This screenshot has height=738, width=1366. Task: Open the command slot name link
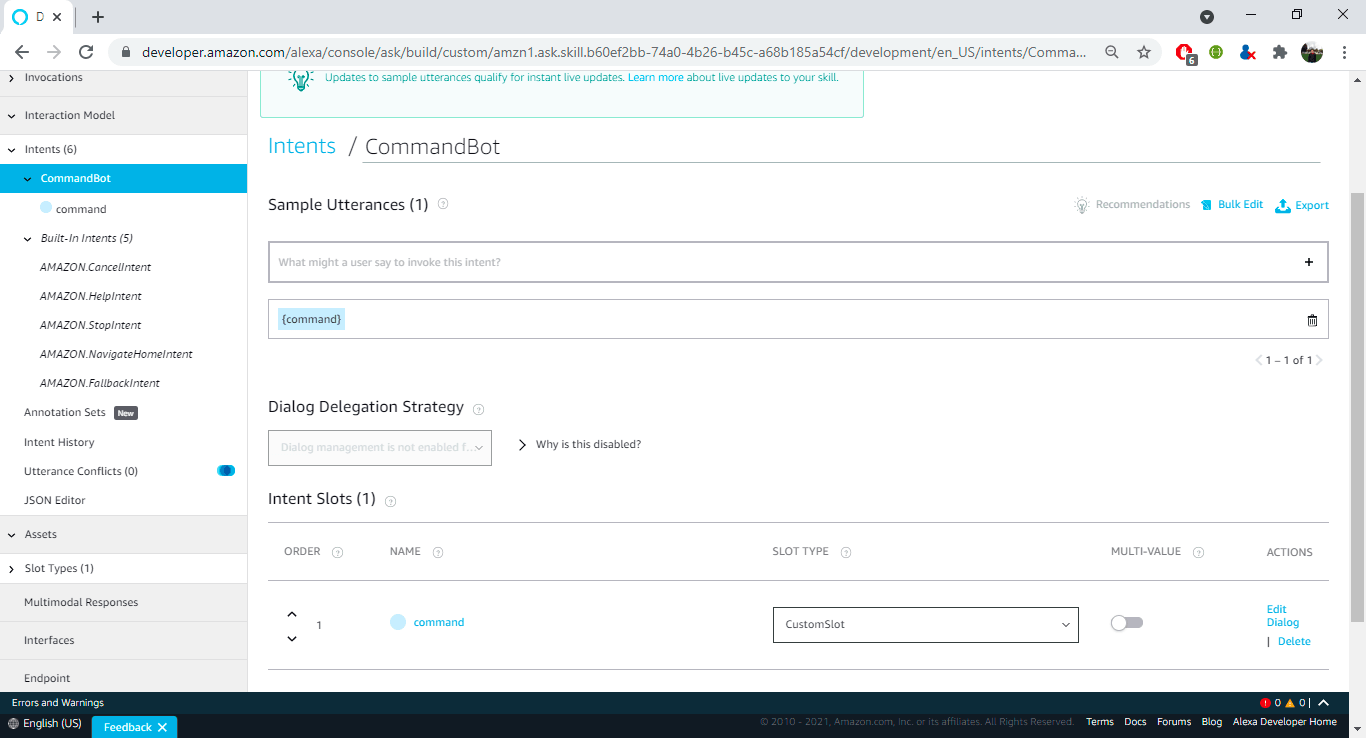click(439, 623)
